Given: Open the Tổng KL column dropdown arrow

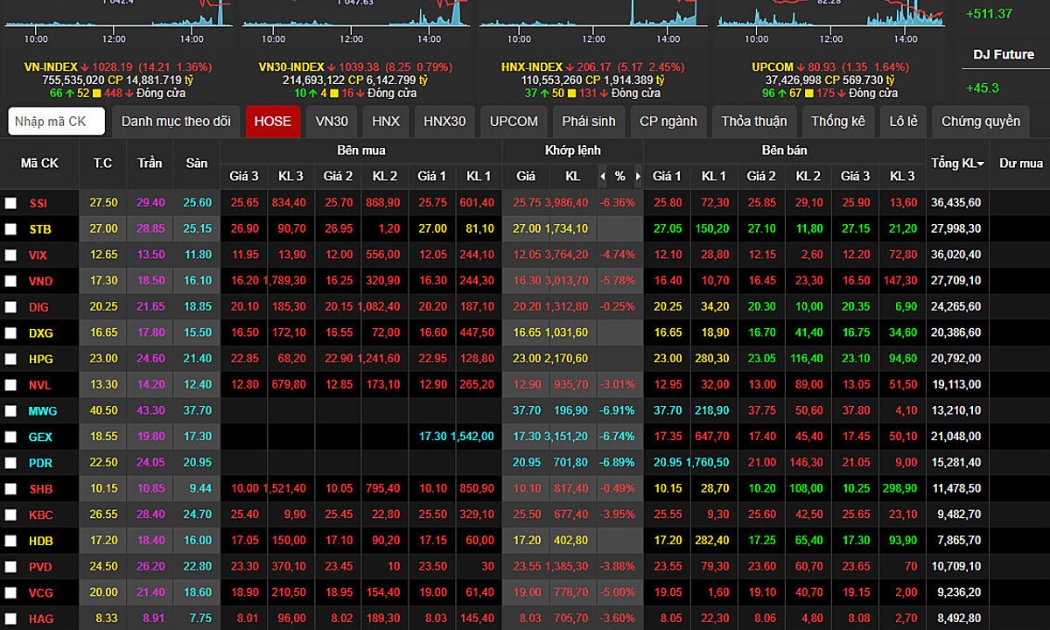Looking at the screenshot, I should (981, 164).
